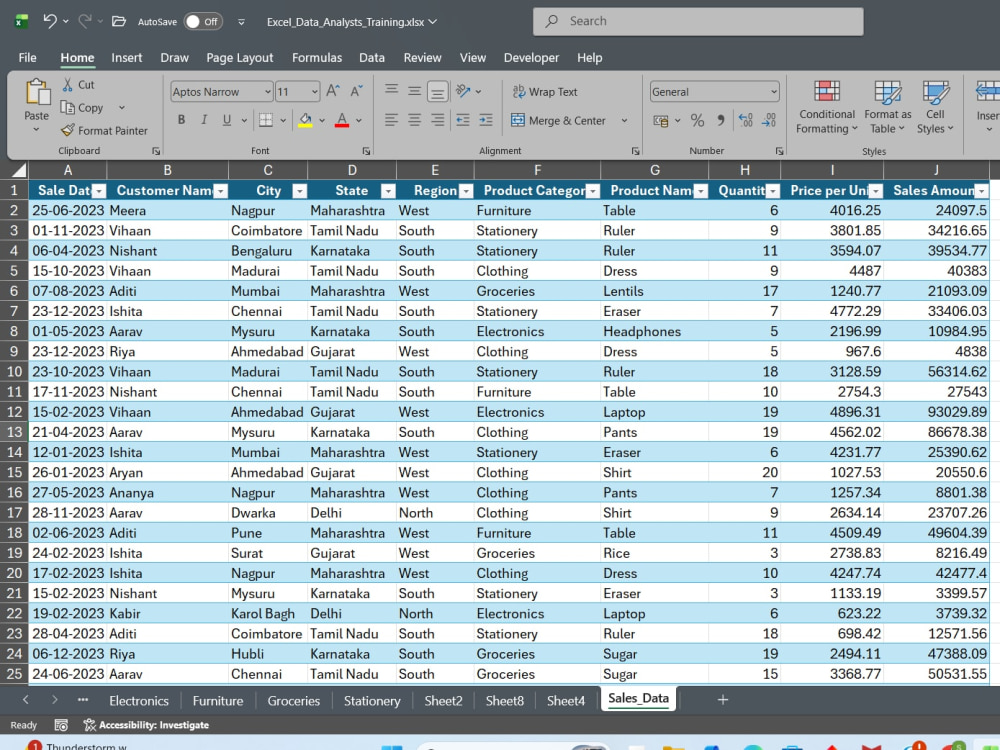Screen dimensions: 1000x750
Task: Click the Borders icon
Action: [266, 120]
